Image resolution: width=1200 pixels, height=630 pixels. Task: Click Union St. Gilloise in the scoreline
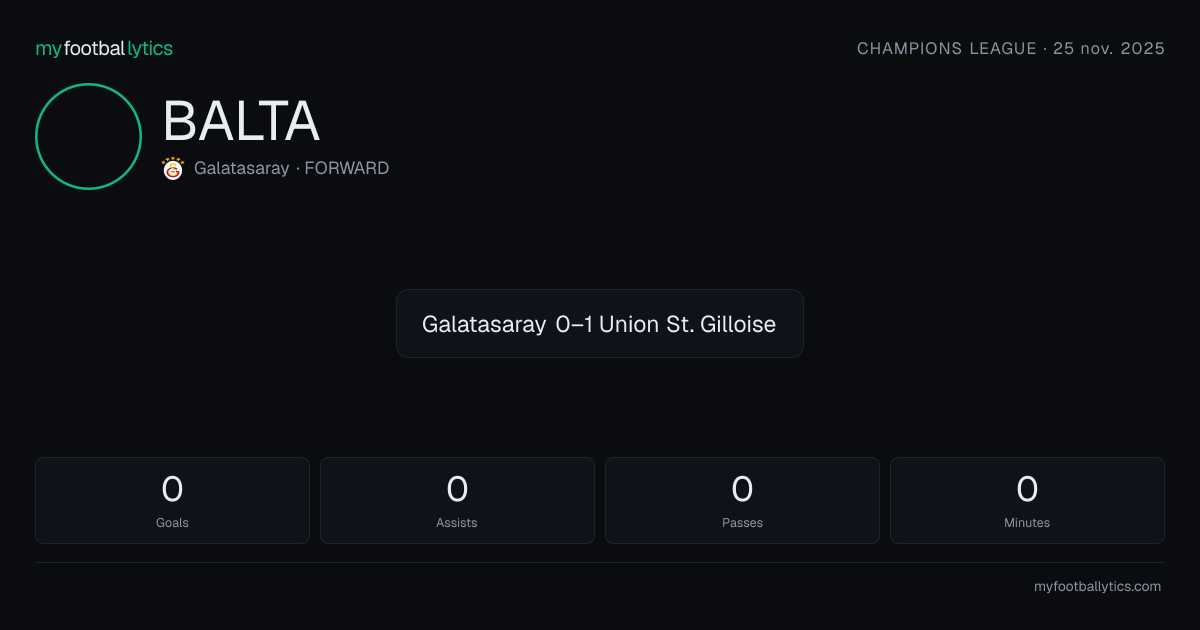(687, 324)
